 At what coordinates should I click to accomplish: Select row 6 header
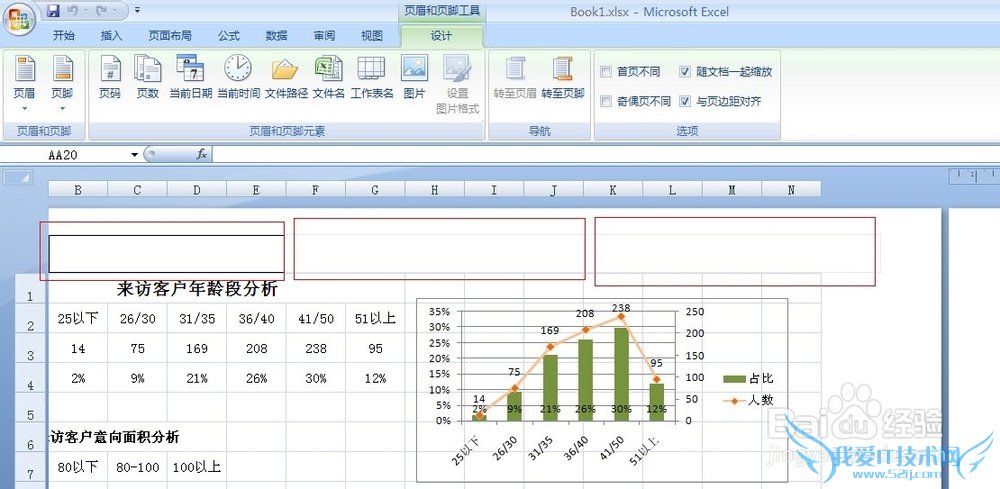(x=31, y=437)
